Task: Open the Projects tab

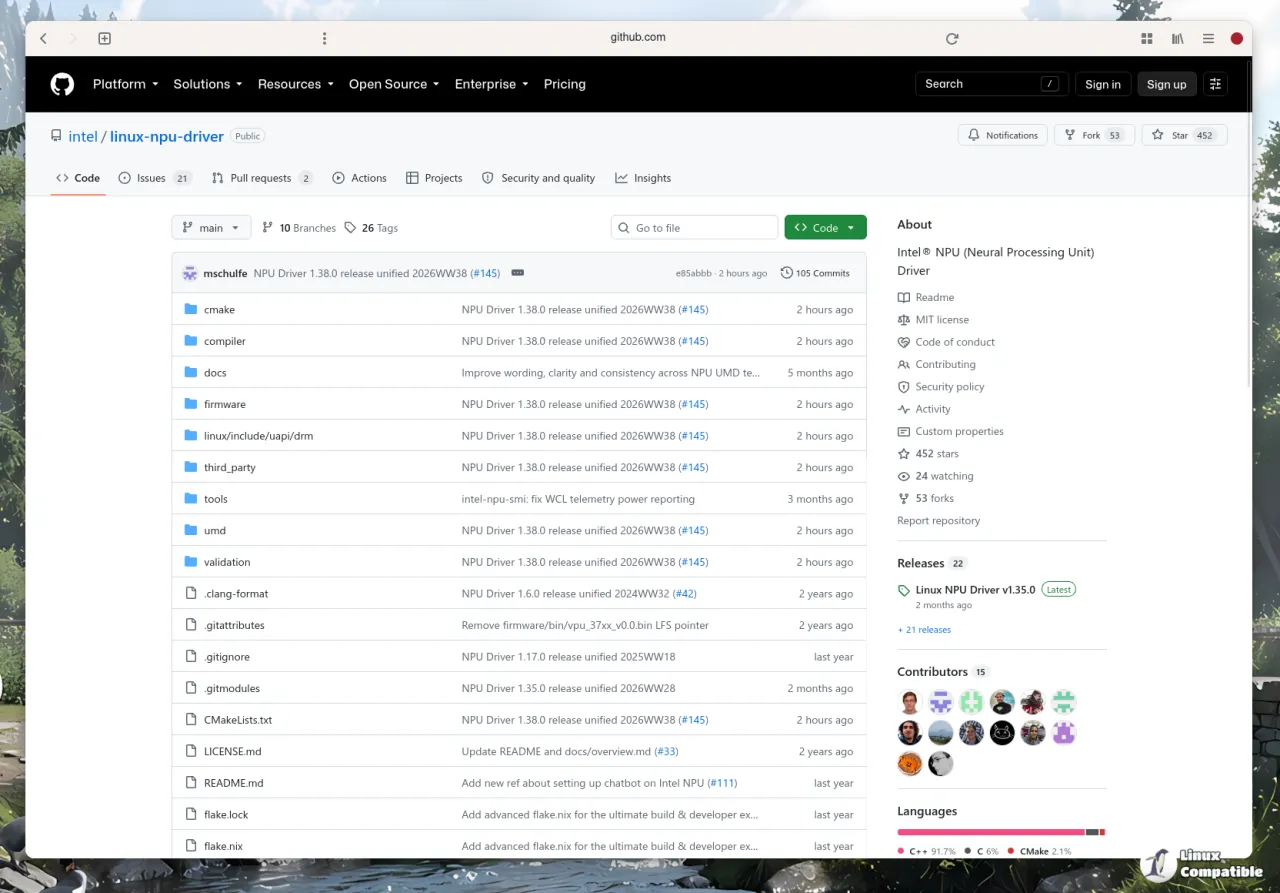Action: pyautogui.click(x=434, y=178)
